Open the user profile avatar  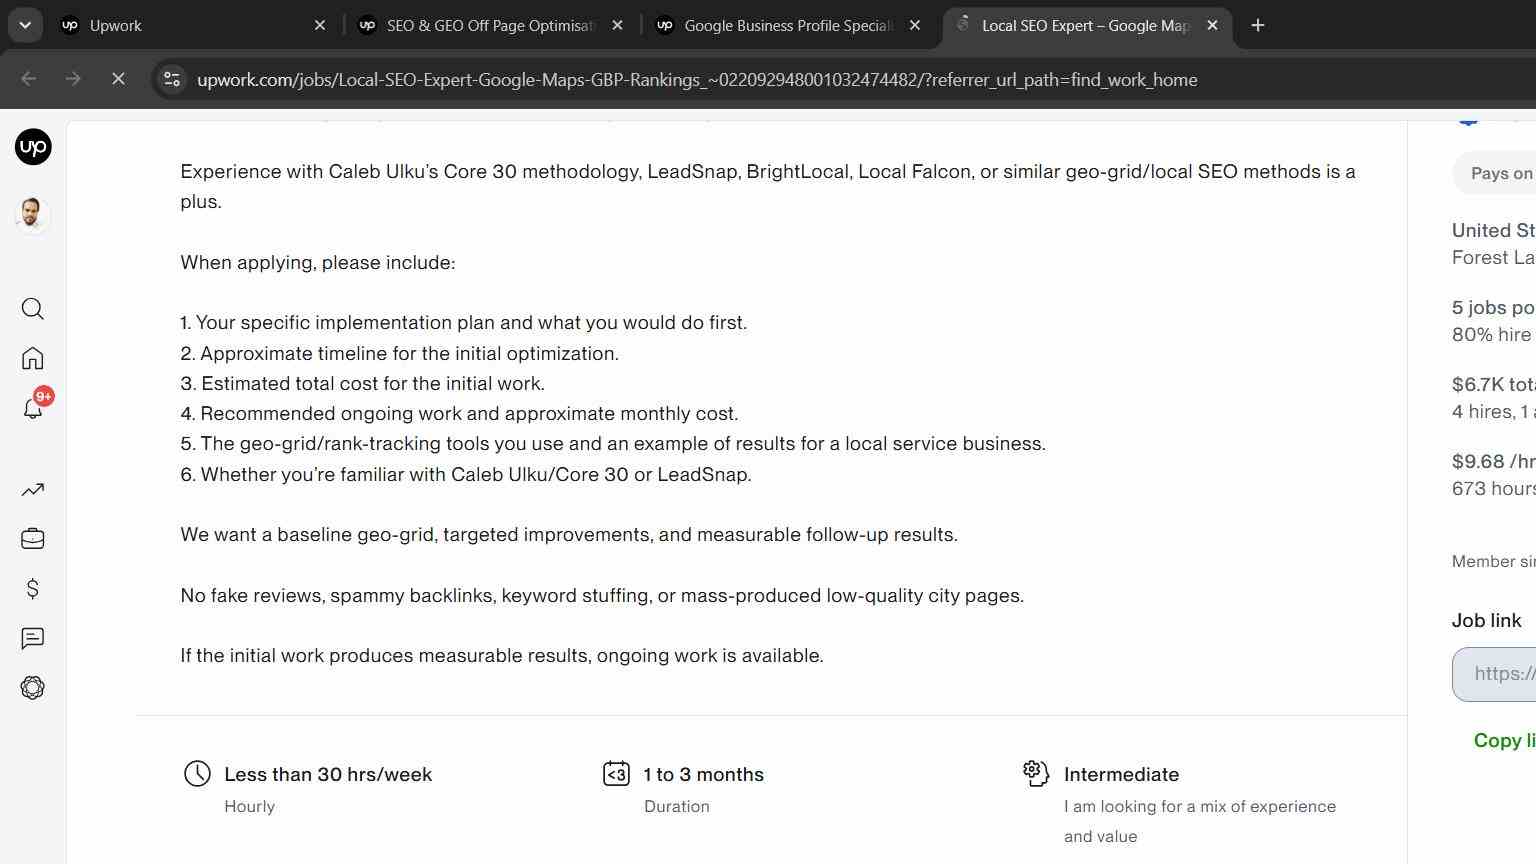click(33, 215)
